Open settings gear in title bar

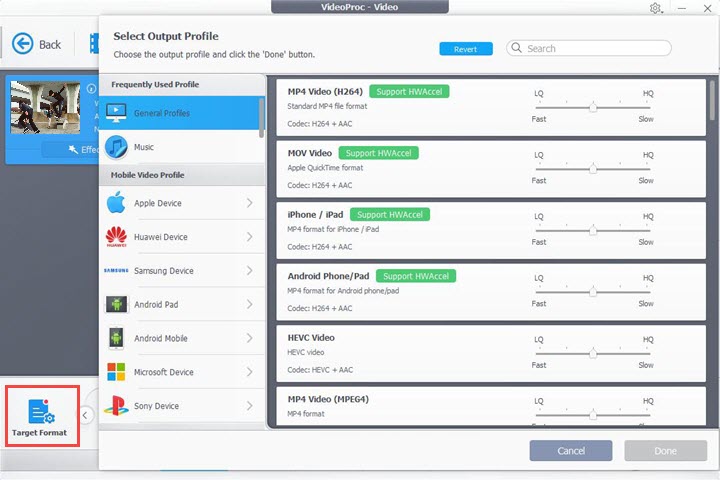(655, 8)
